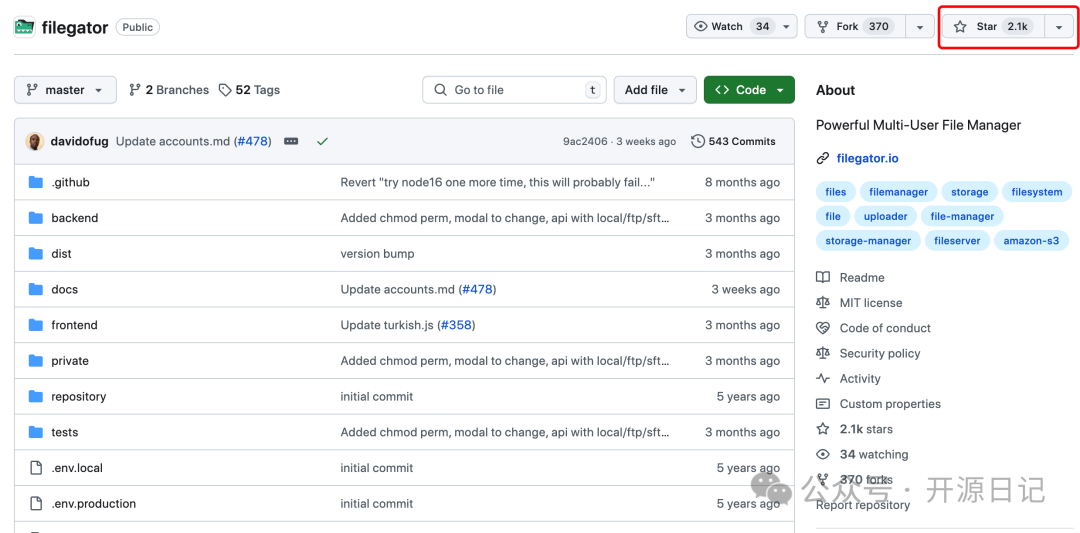Open the davidofug author link

click(79, 141)
